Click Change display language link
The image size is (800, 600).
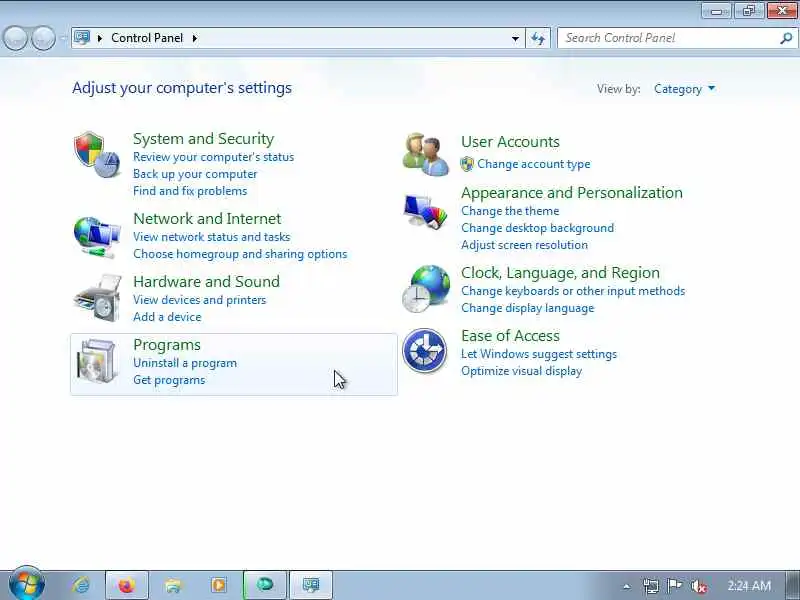(x=528, y=308)
